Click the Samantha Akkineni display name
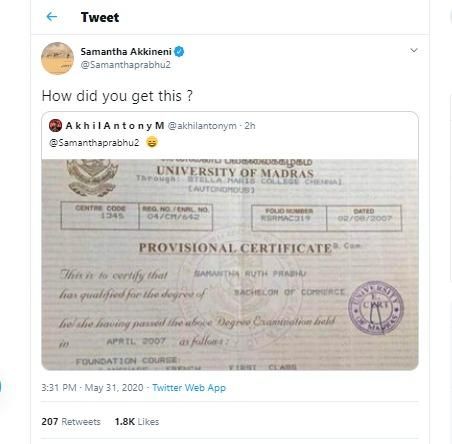Screen dimensions: 452x444 [126, 52]
